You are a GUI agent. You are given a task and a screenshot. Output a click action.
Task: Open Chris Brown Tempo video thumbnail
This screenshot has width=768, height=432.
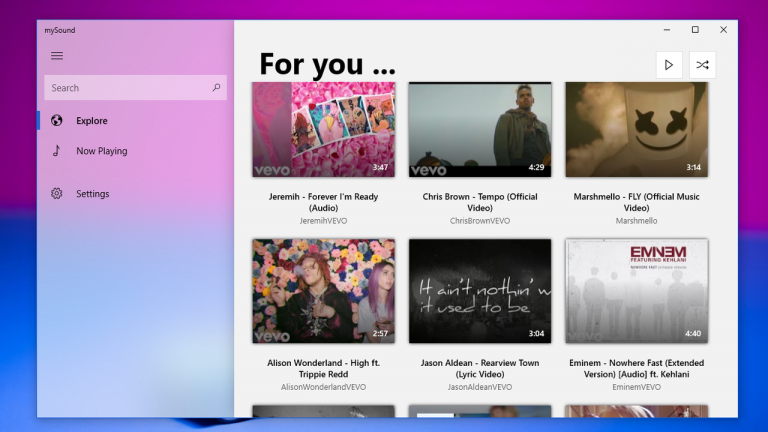pyautogui.click(x=480, y=129)
